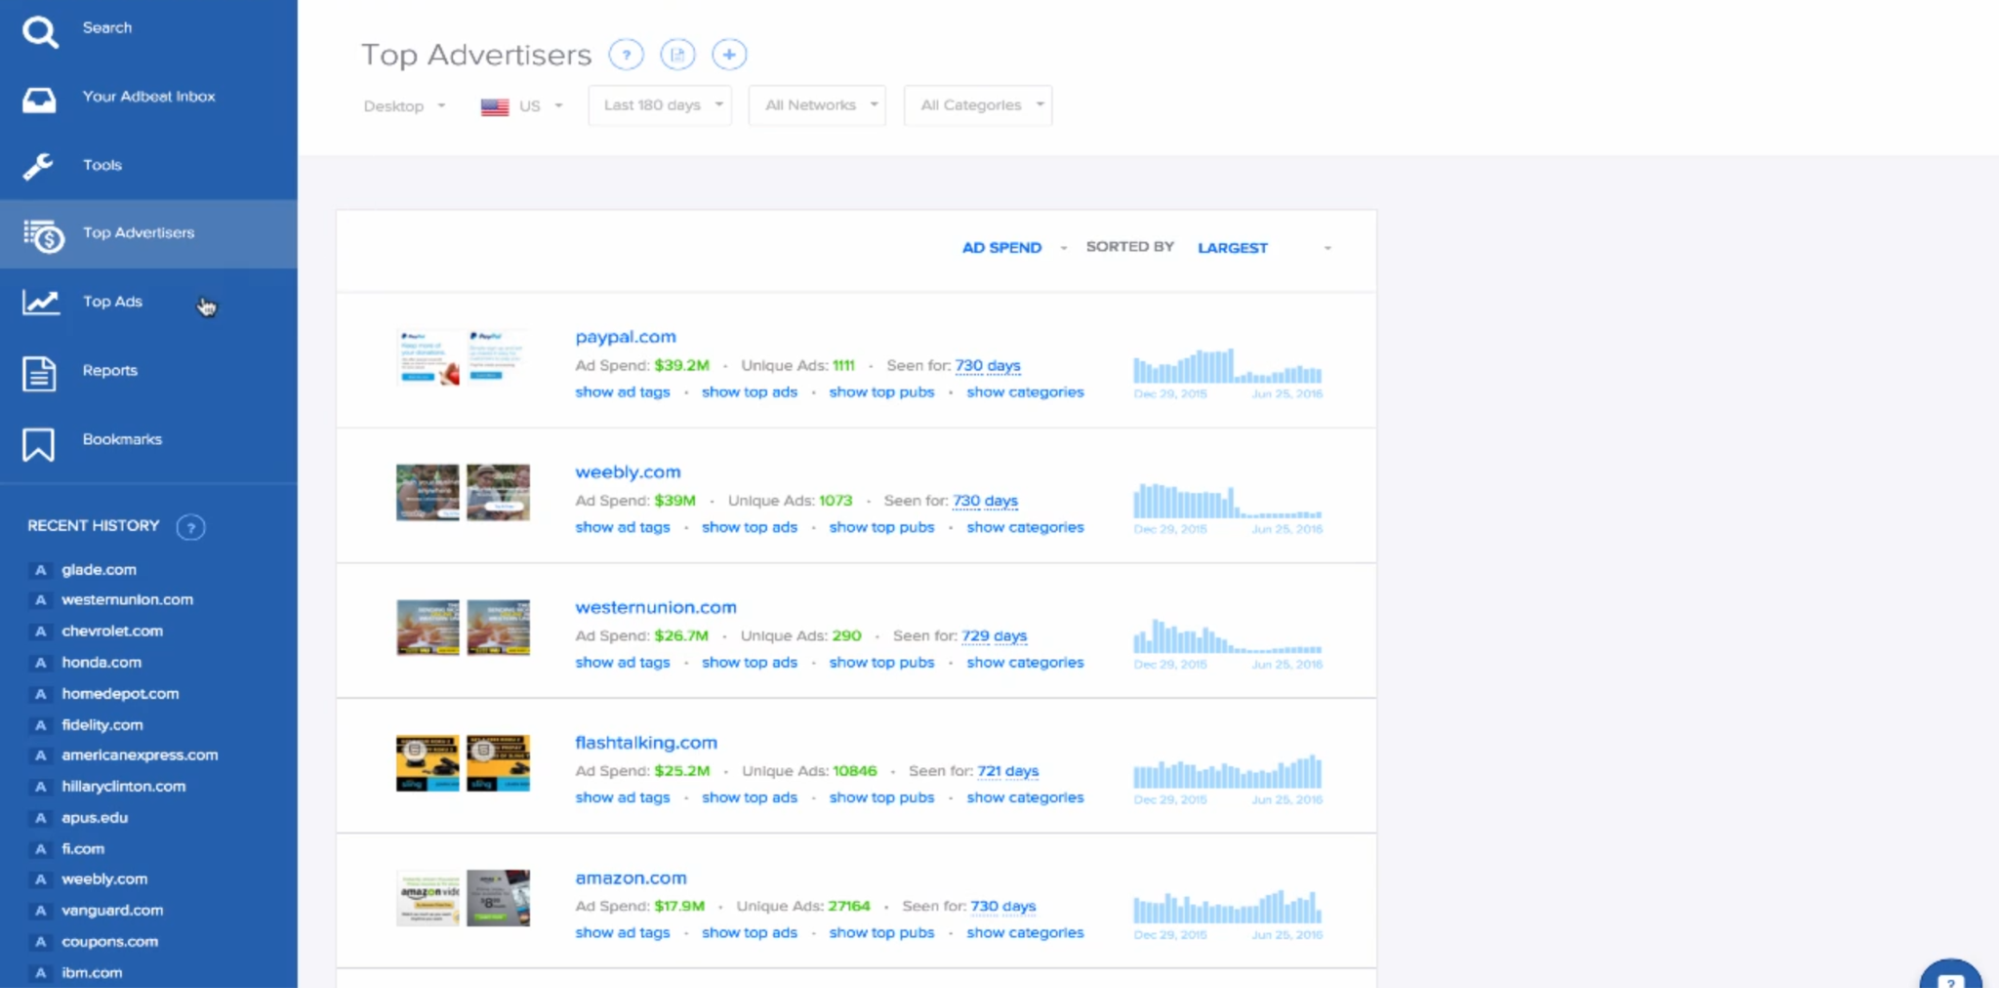Screen dimensions: 1999x988
Task: Select Your Adbeat Inbox menu item
Action: pos(148,97)
